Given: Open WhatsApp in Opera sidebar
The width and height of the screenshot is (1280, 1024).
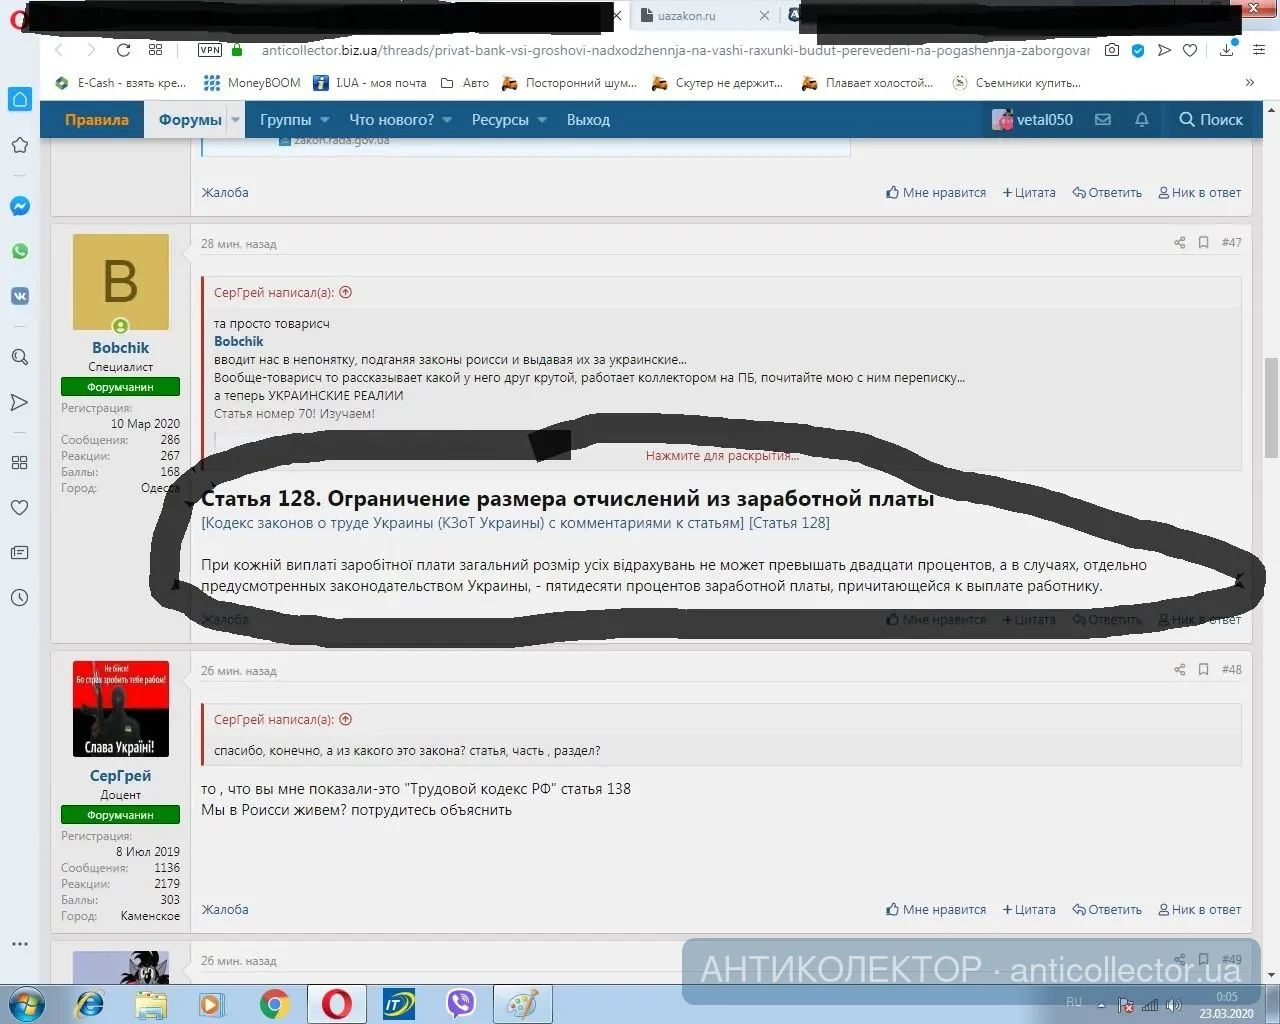Looking at the screenshot, I should 19,251.
